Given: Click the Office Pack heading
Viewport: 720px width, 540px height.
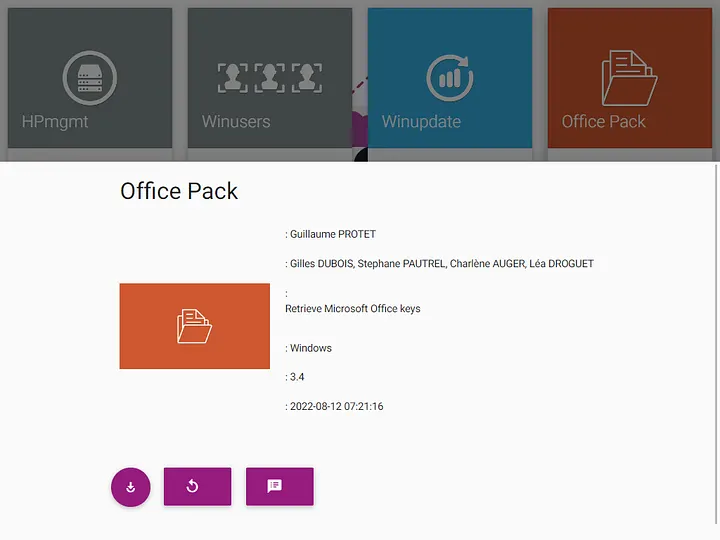Looking at the screenshot, I should pos(179,191).
